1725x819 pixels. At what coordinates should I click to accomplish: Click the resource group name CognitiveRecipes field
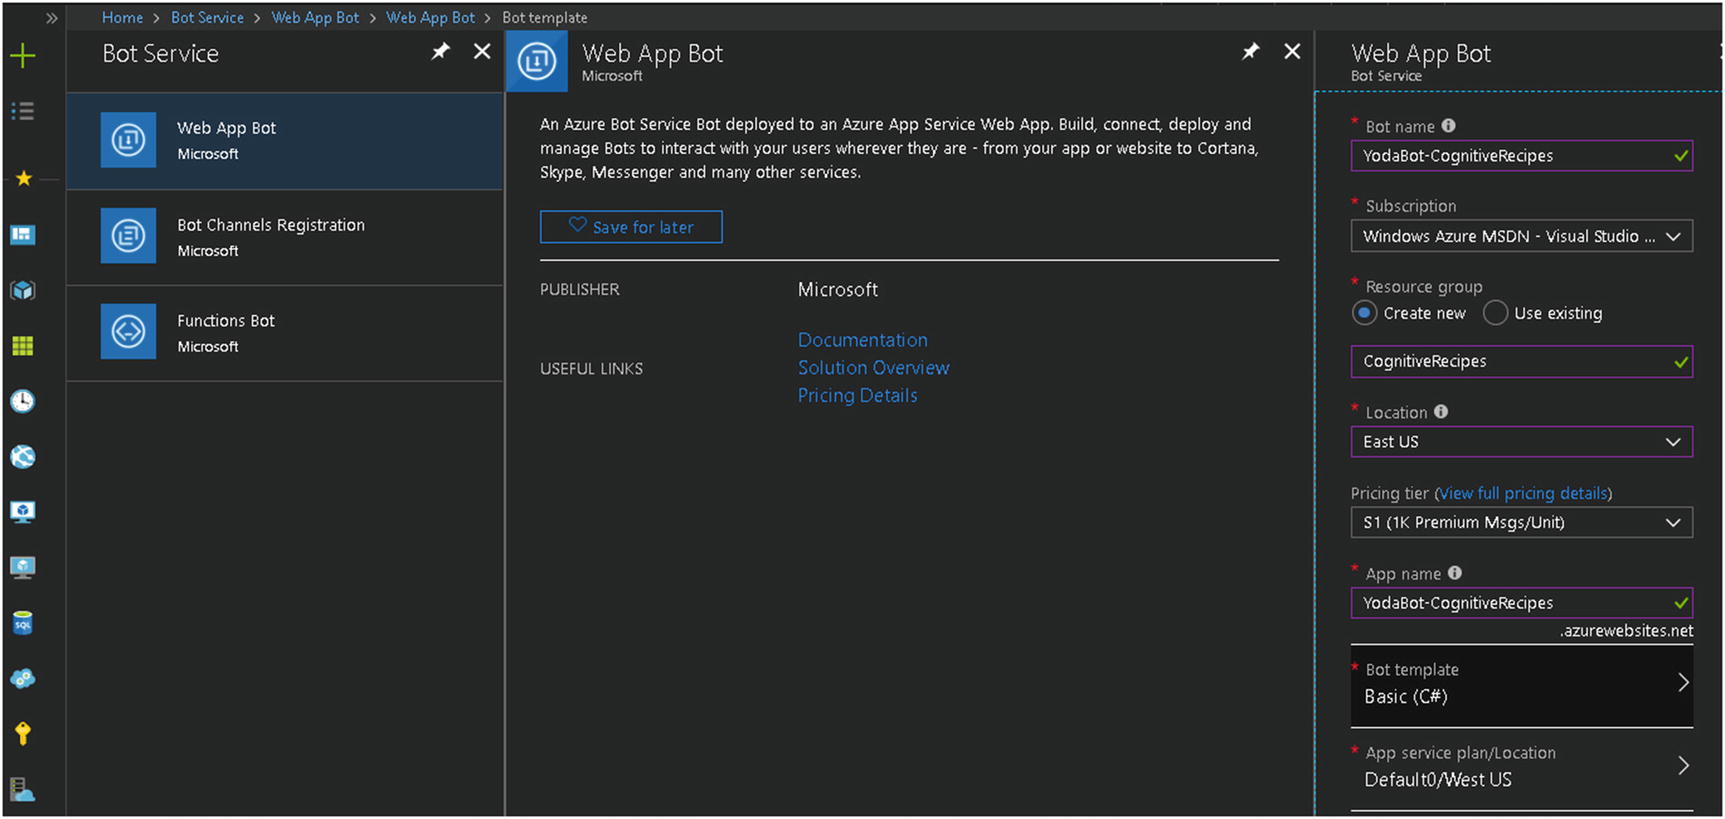click(1521, 362)
